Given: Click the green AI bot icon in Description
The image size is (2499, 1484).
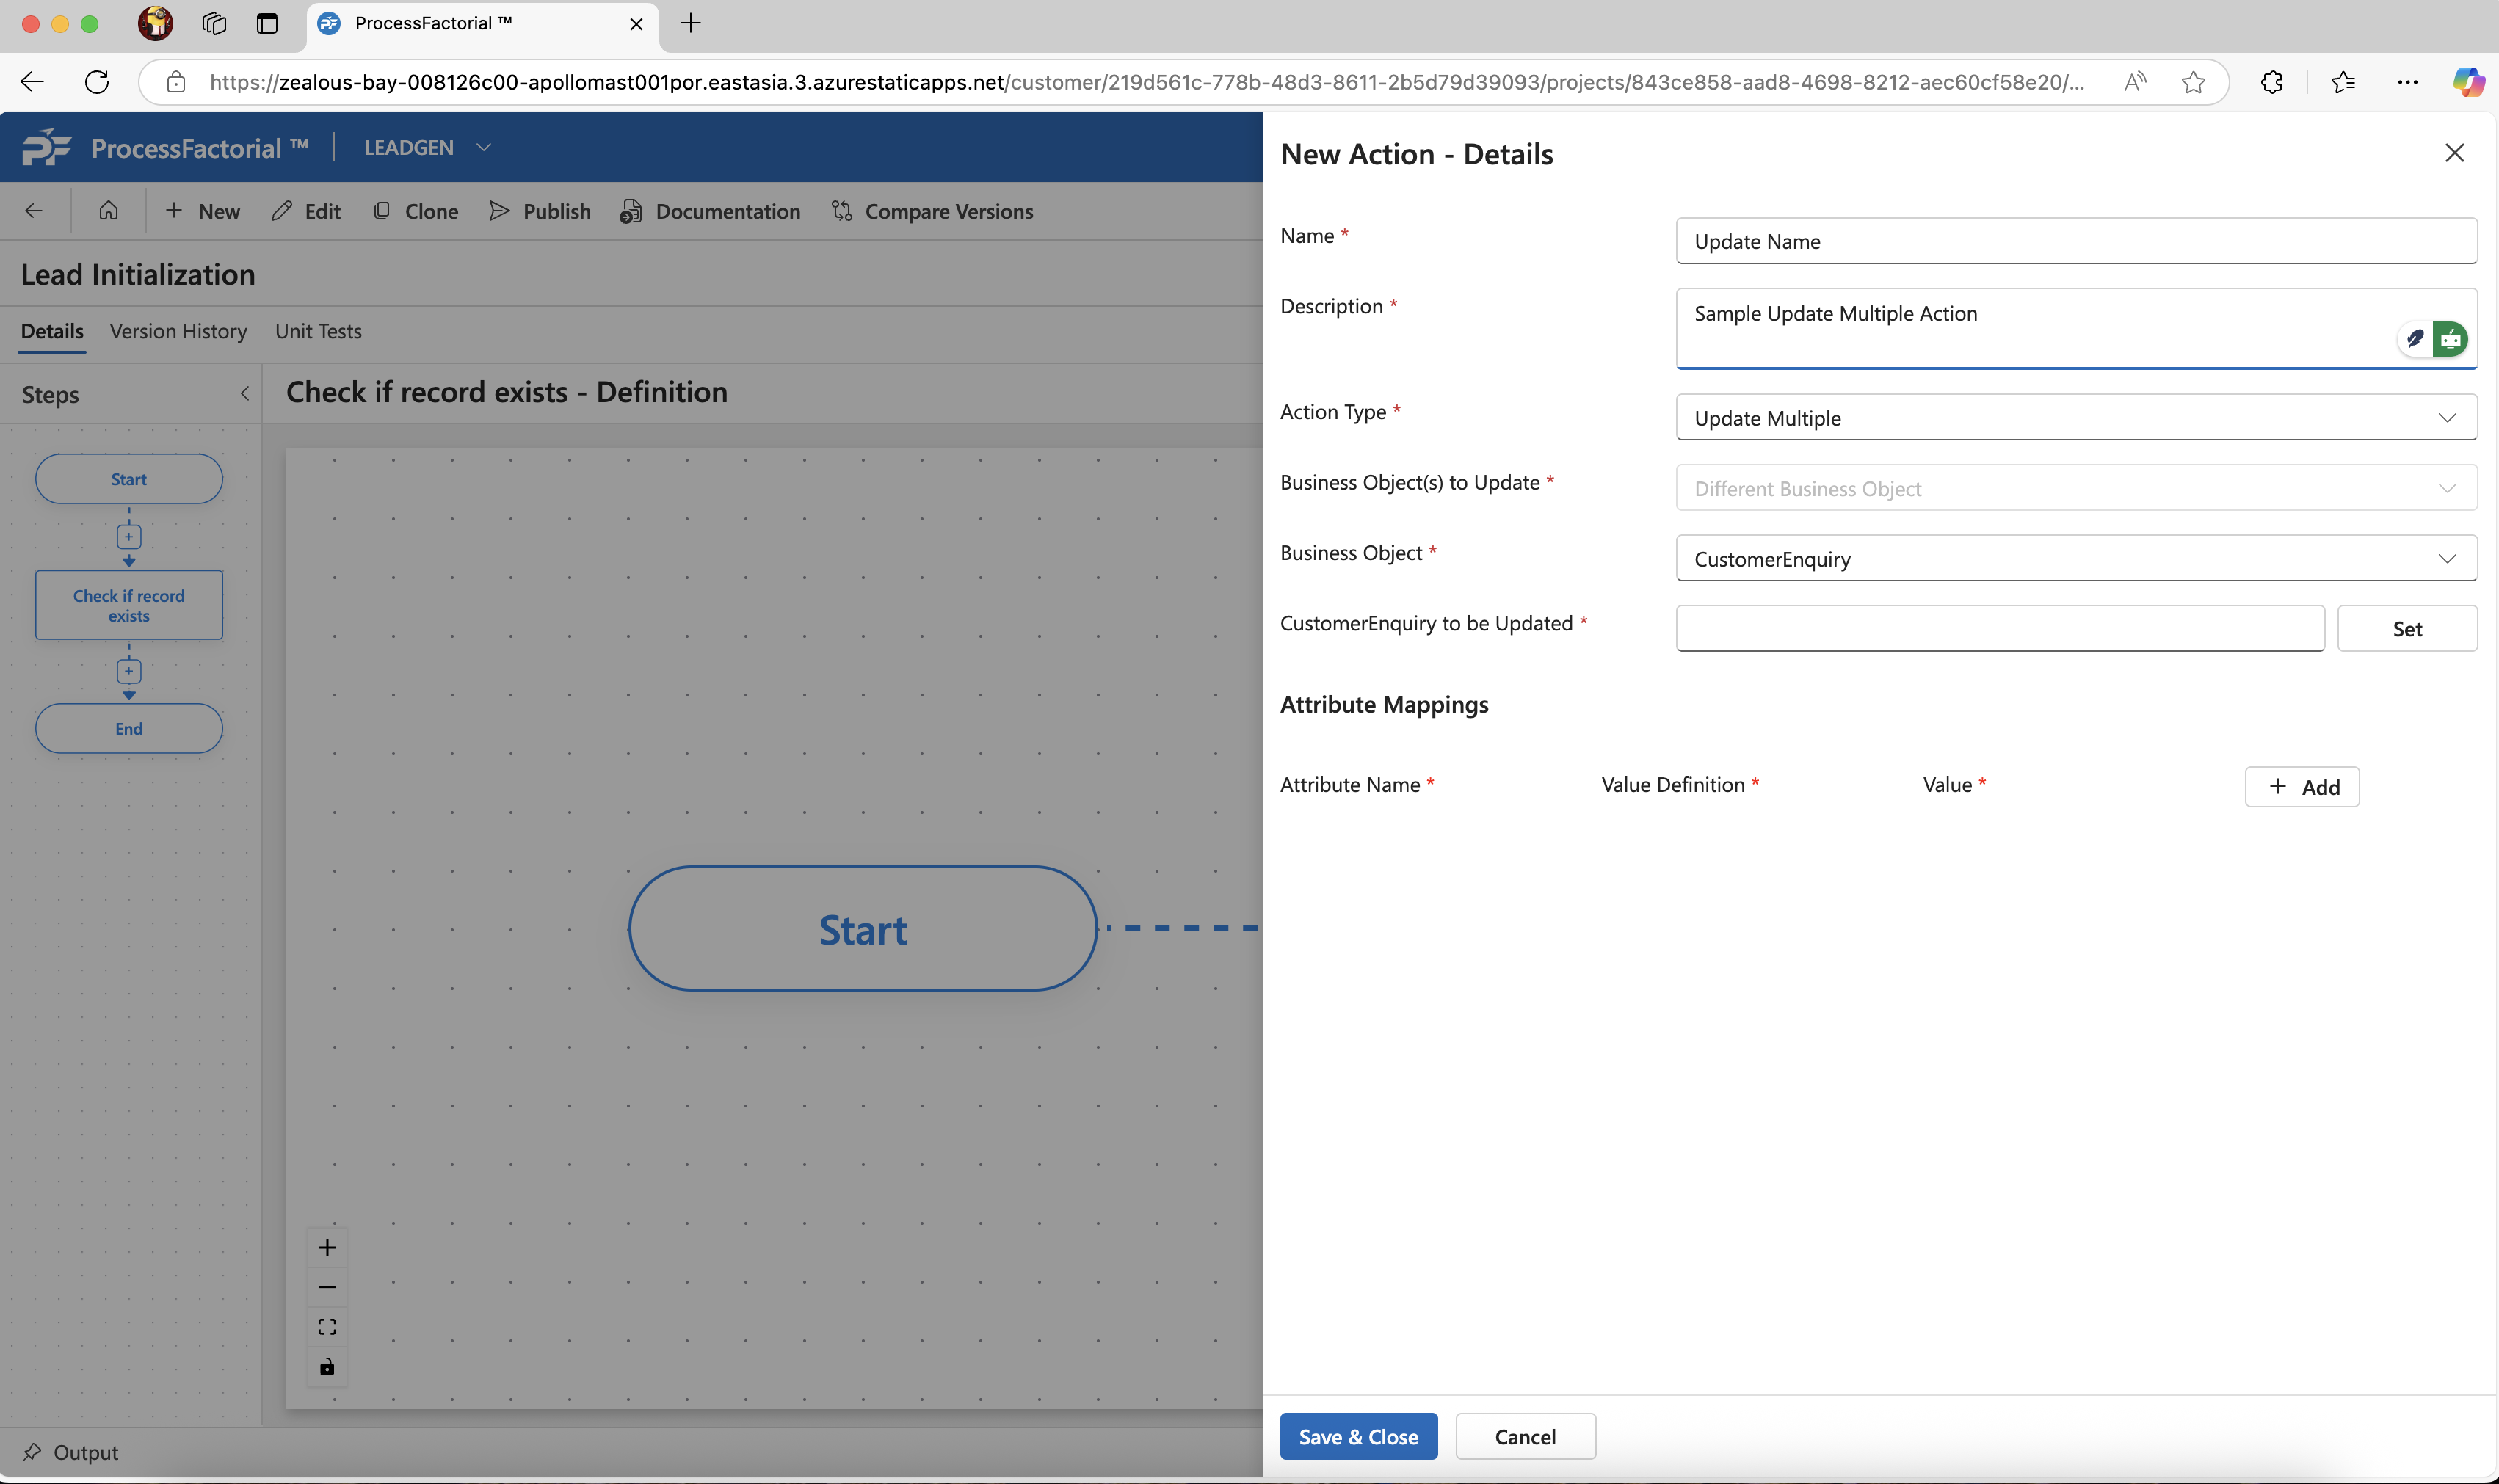Looking at the screenshot, I should click(2450, 339).
